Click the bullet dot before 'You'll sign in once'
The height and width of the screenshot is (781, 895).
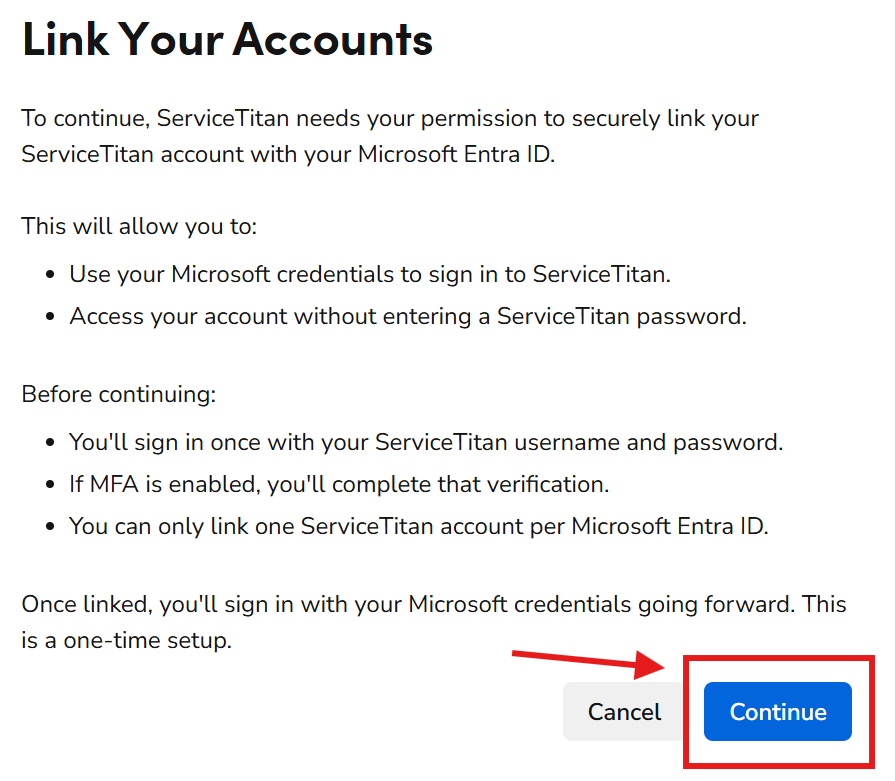pyautogui.click(x=50, y=443)
